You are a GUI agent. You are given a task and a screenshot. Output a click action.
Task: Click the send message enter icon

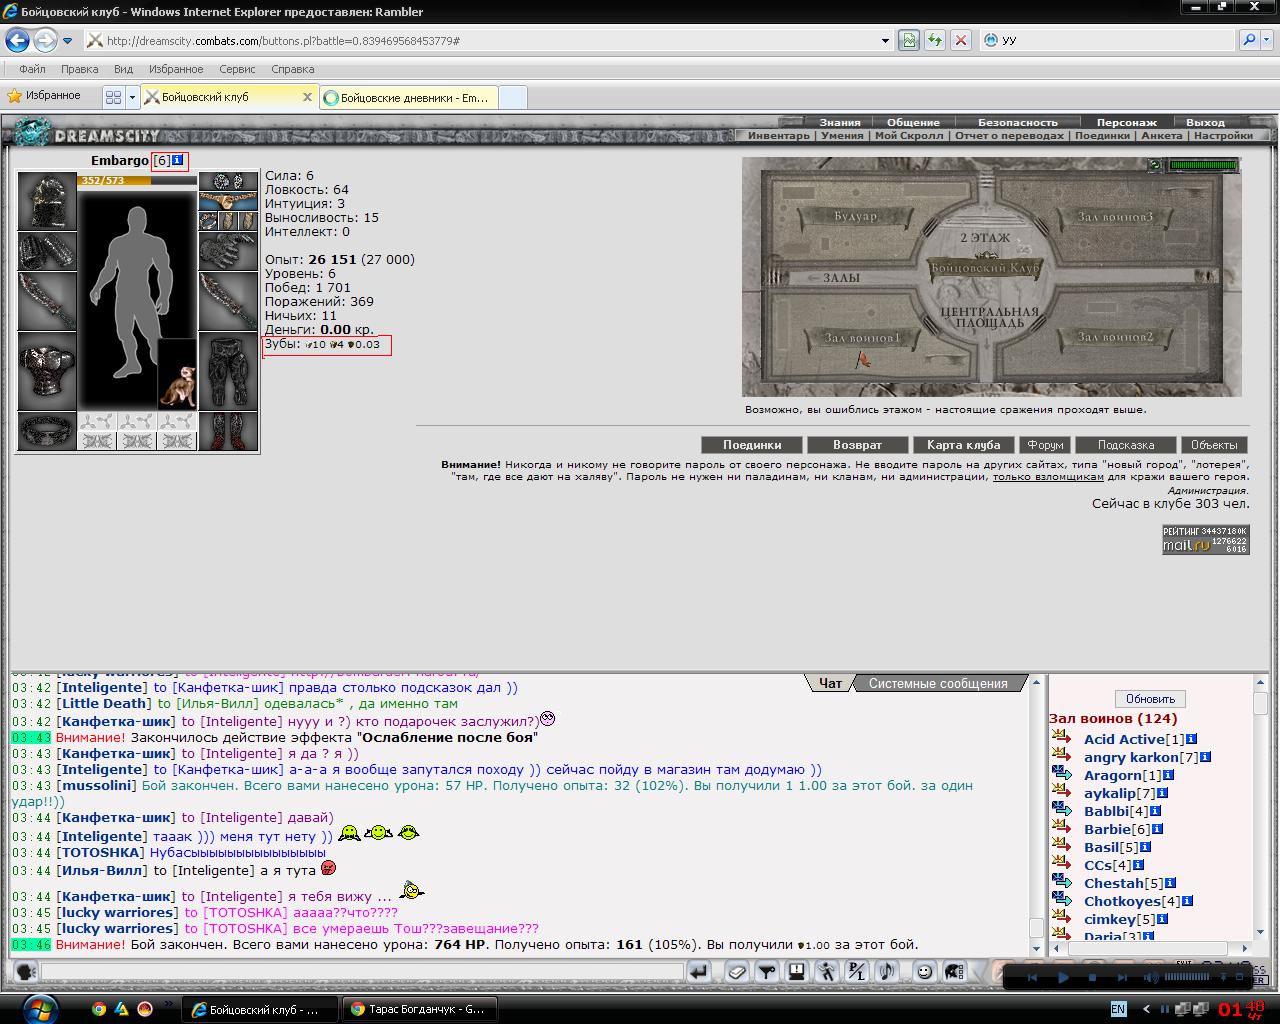coord(699,971)
